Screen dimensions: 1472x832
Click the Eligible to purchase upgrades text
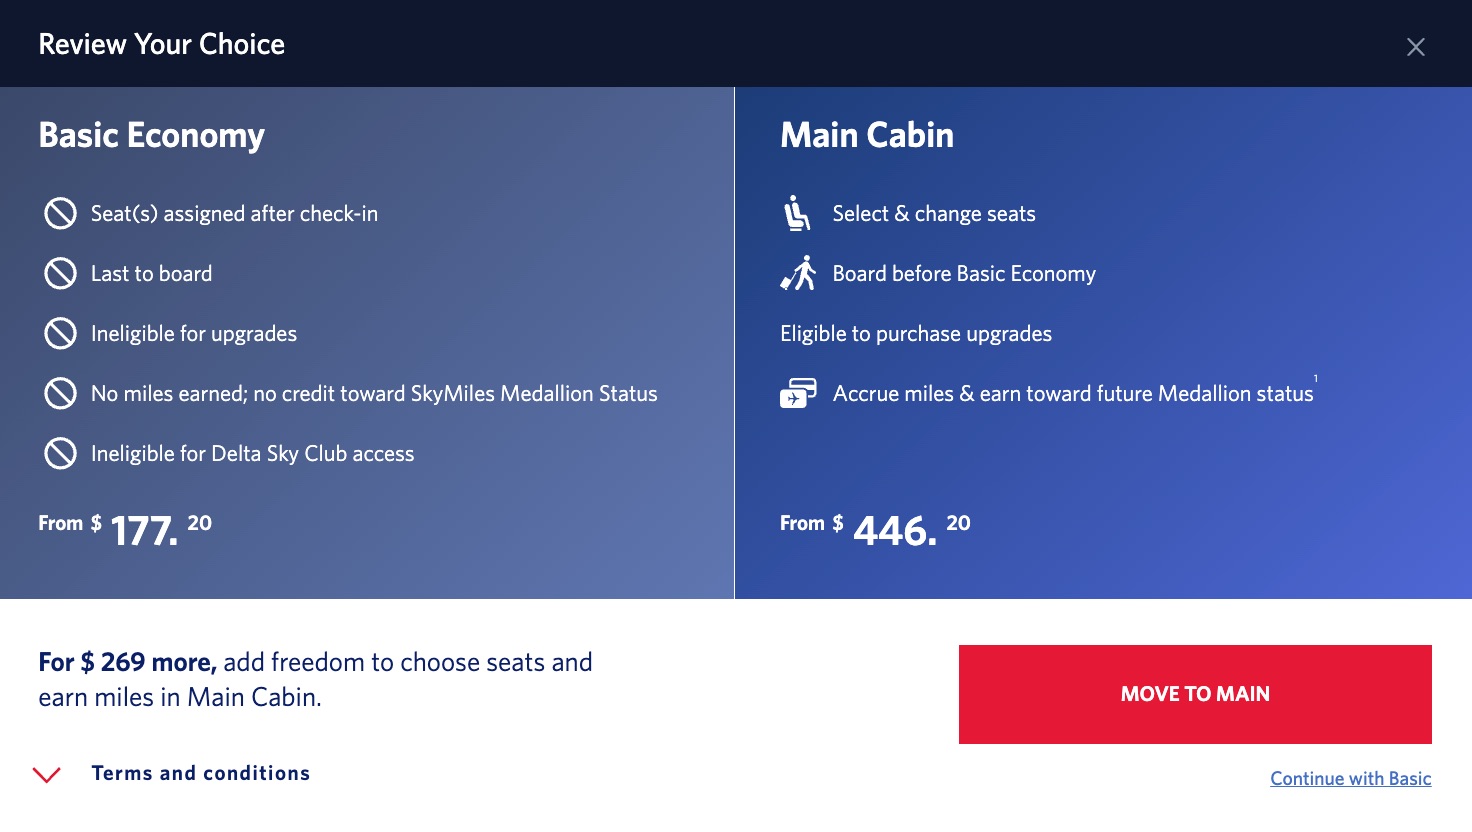915,333
